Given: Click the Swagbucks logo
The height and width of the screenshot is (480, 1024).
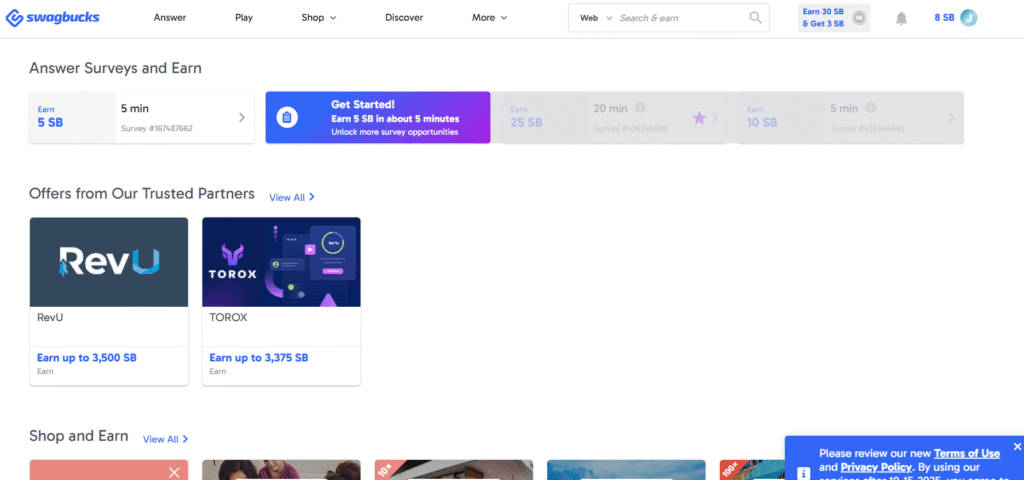Looking at the screenshot, I should click(52, 18).
